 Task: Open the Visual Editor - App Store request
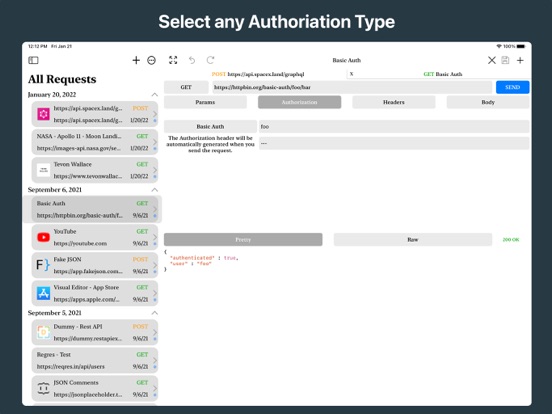coord(95,293)
